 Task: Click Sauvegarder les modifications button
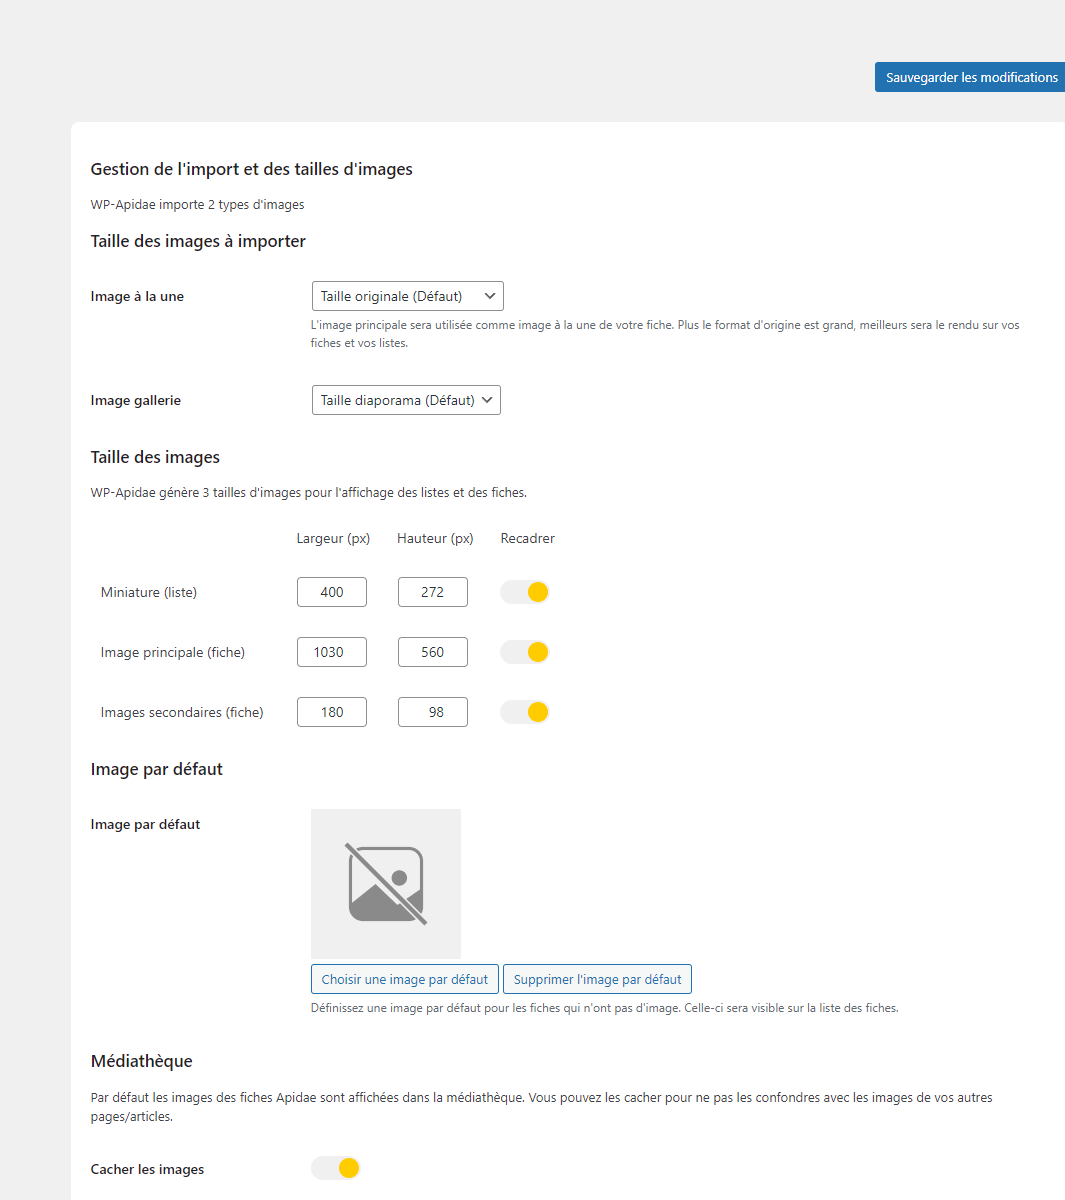(x=969, y=77)
